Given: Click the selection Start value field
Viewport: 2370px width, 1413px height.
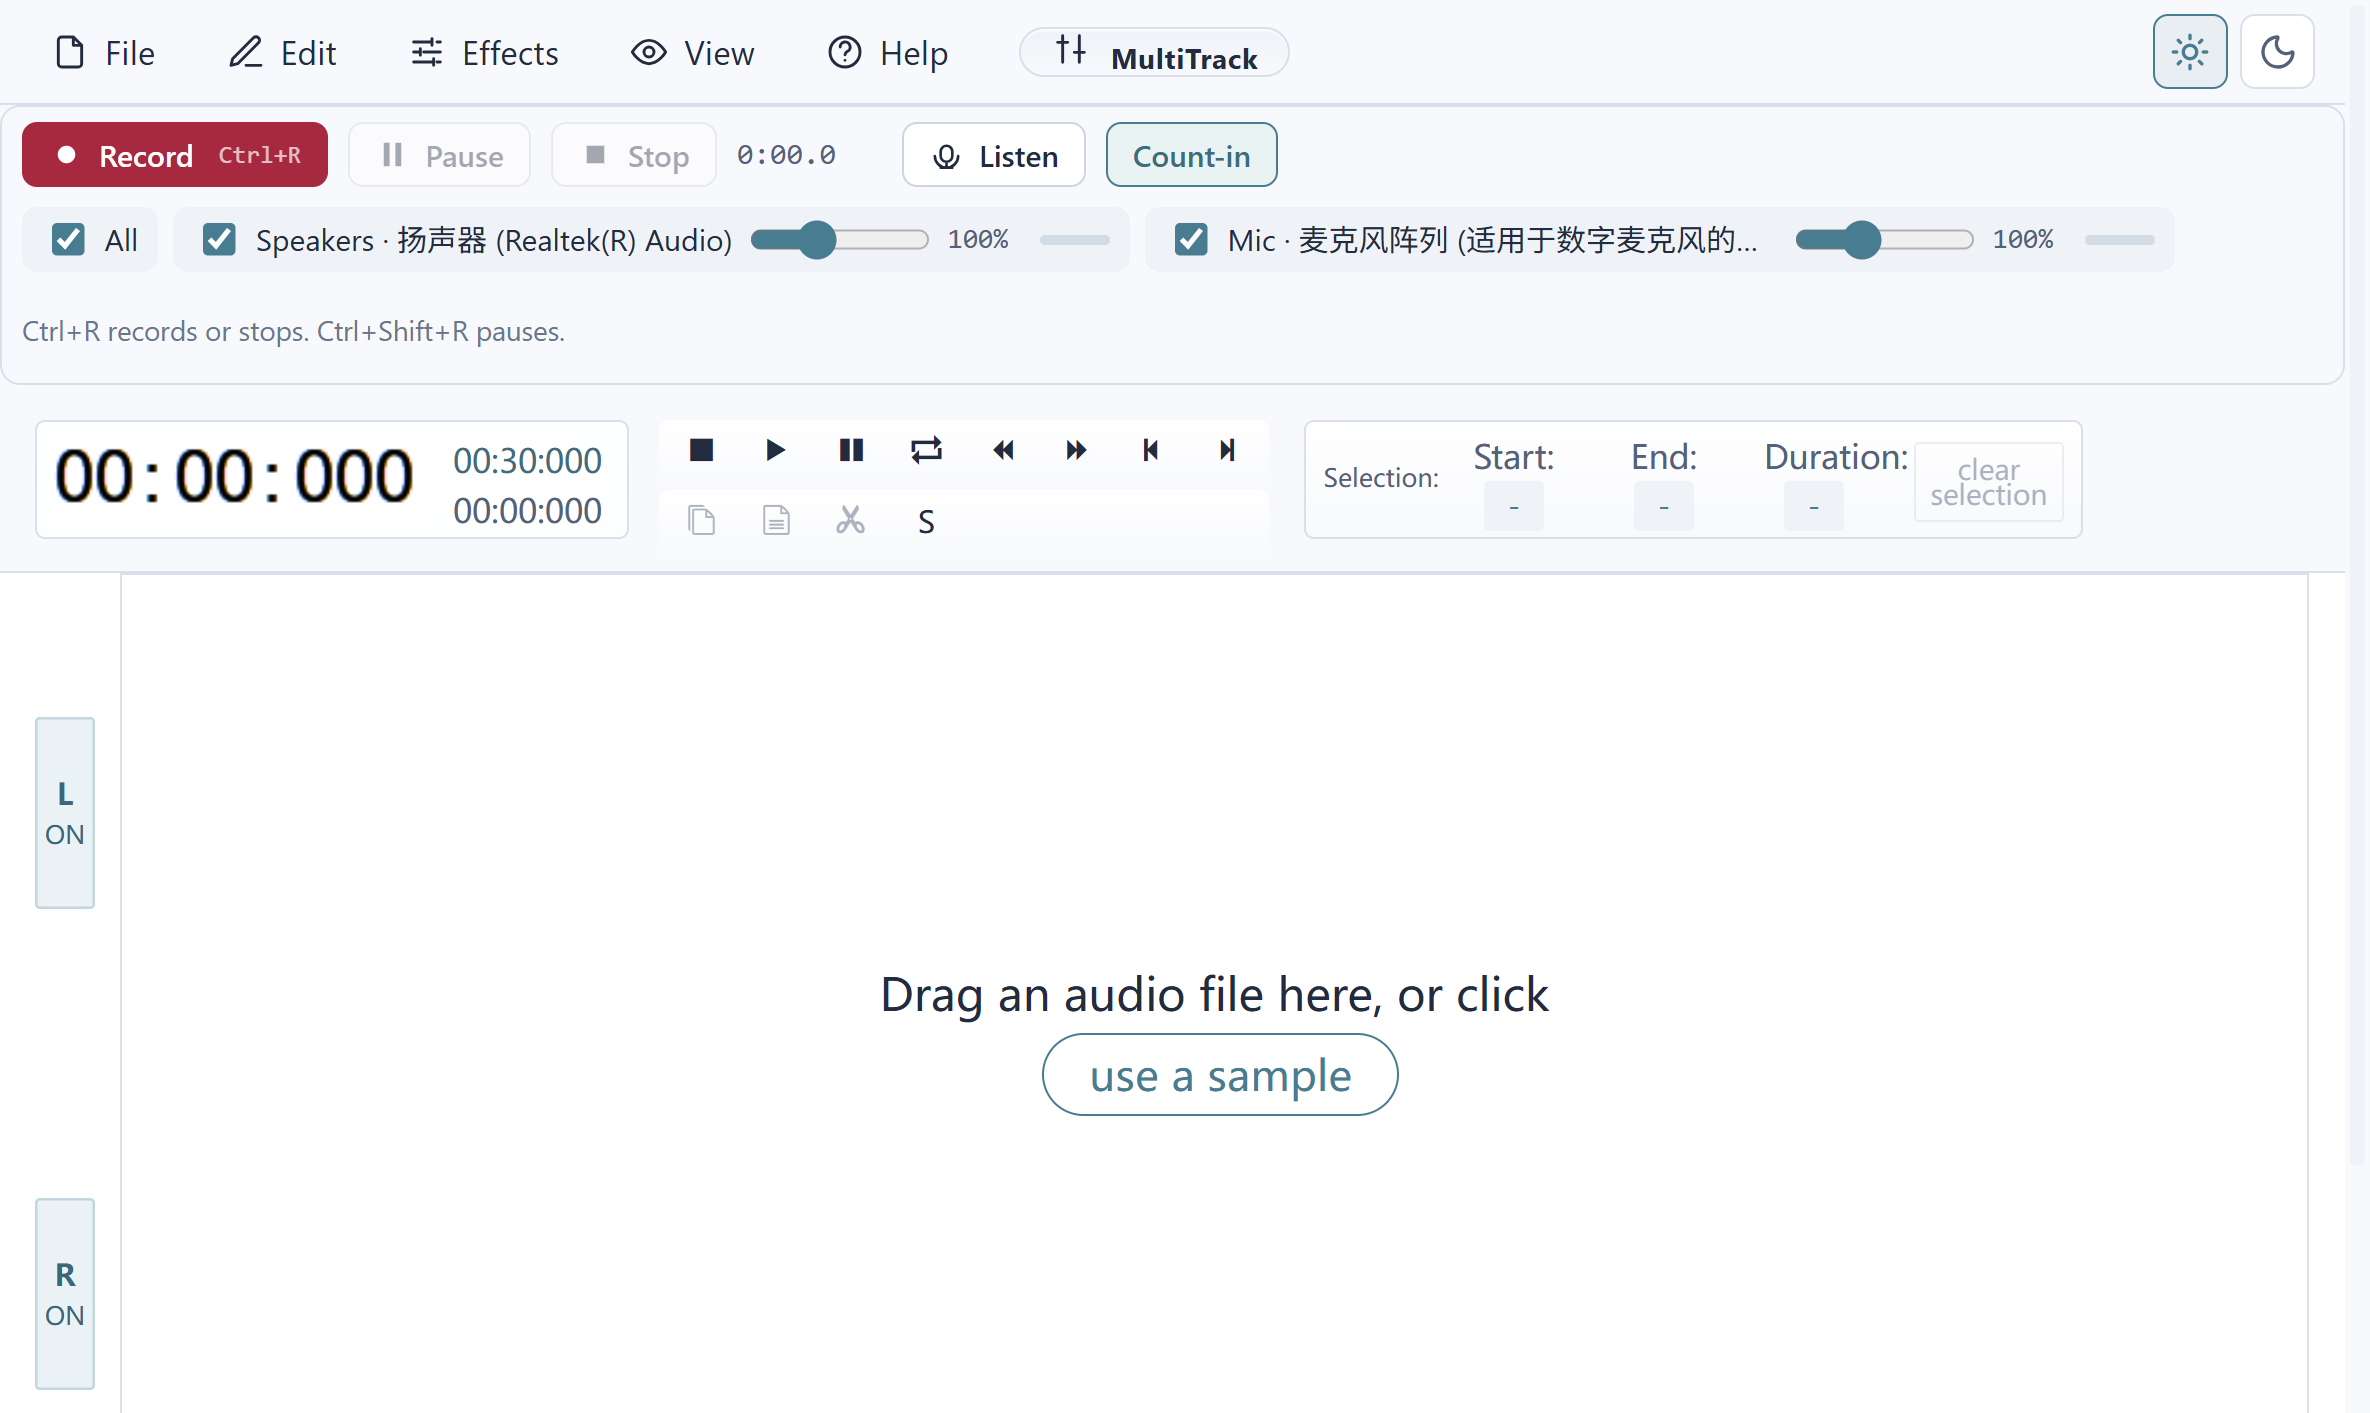Looking at the screenshot, I should click(1513, 506).
